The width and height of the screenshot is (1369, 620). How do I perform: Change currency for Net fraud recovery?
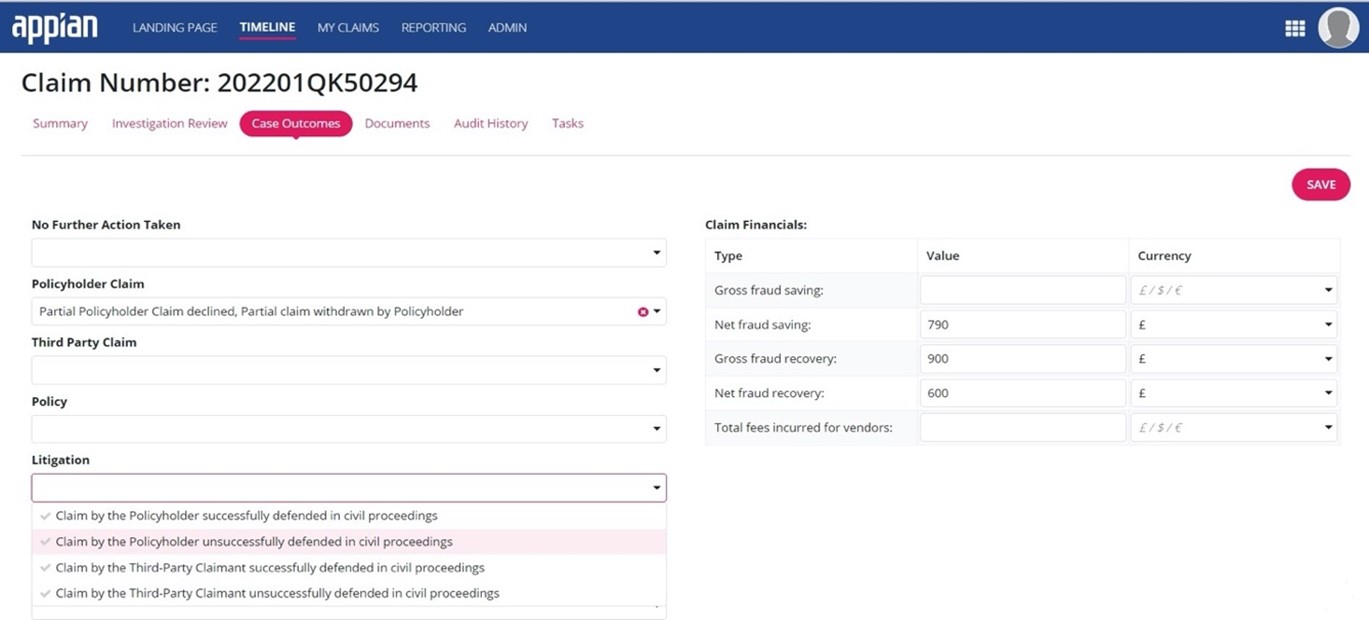pos(1234,393)
